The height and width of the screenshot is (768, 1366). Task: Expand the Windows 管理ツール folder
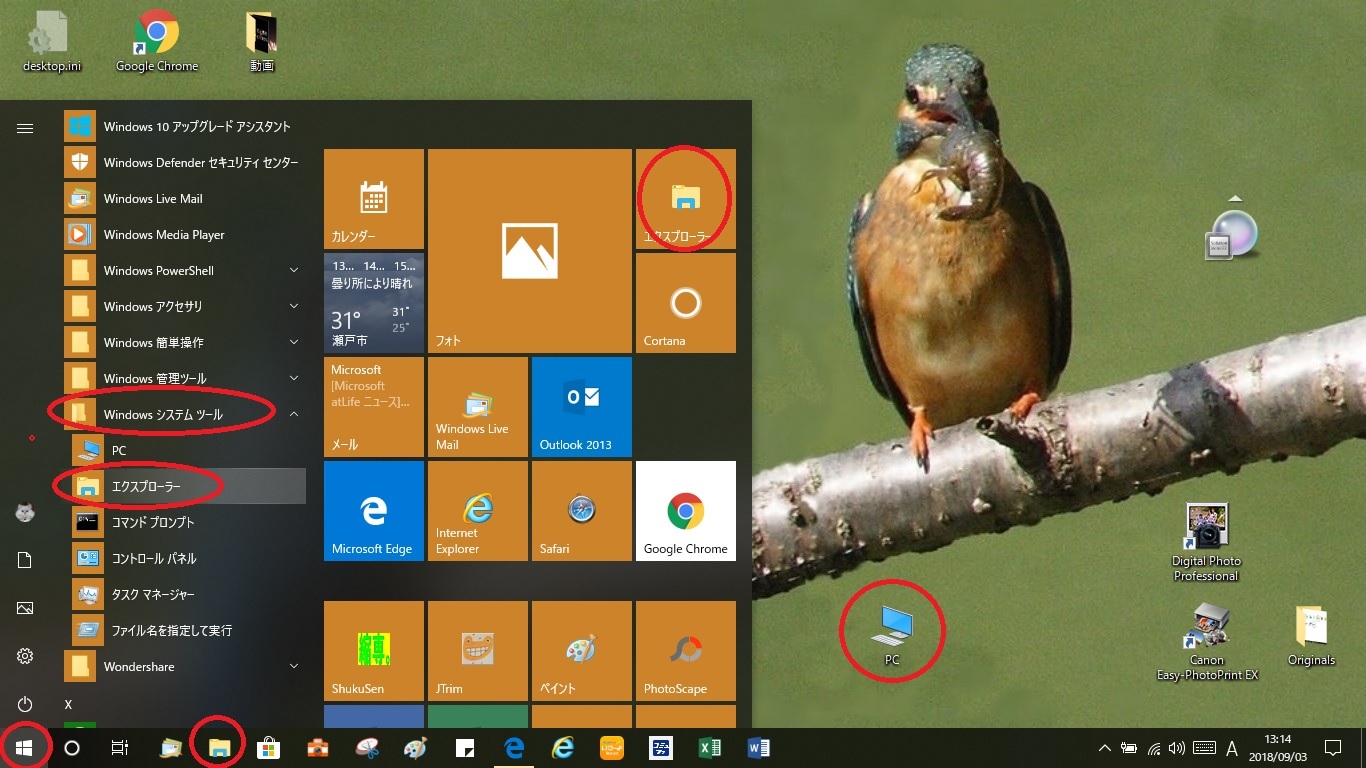pos(185,378)
